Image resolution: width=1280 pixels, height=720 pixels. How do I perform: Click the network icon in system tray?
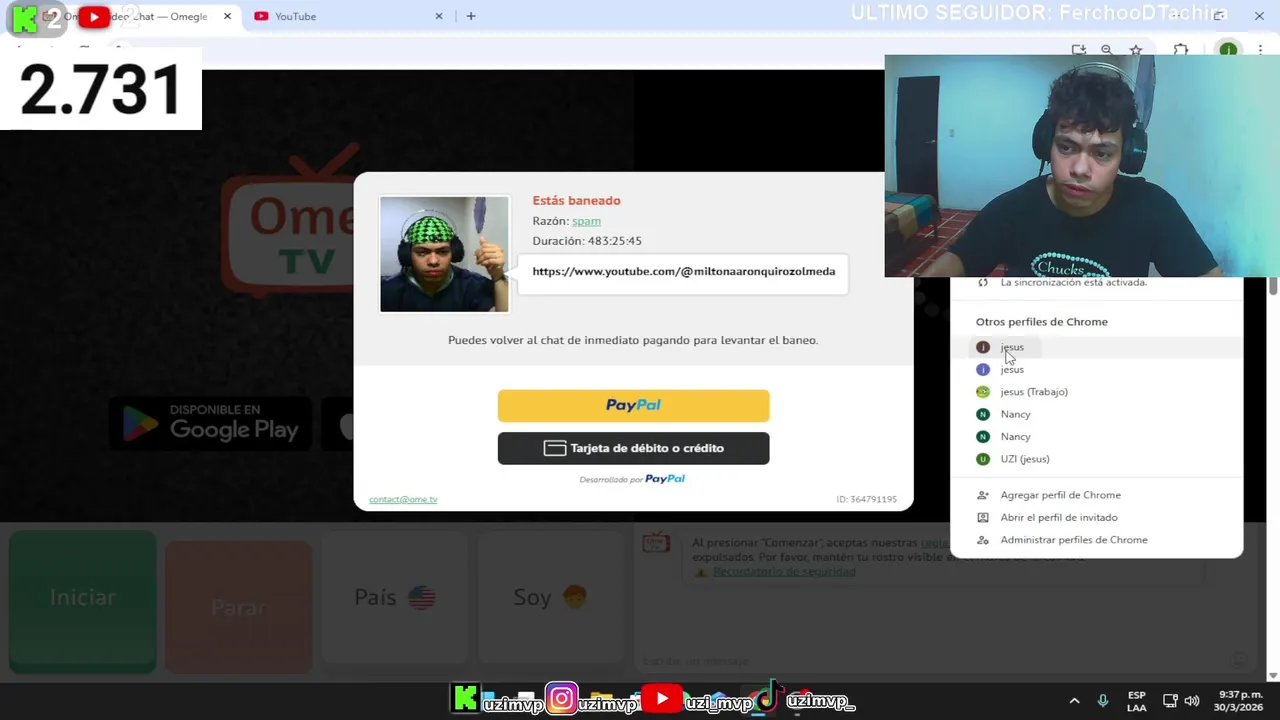[1170, 701]
